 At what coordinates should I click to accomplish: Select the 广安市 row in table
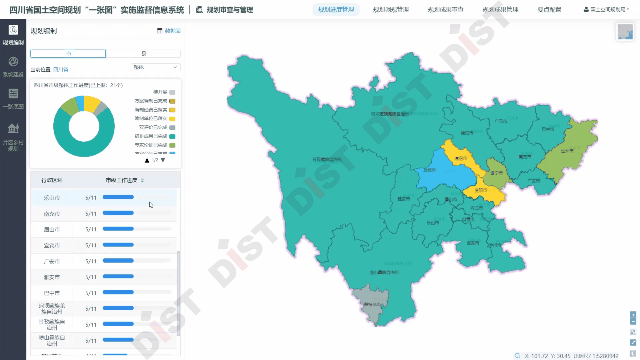coord(104,261)
